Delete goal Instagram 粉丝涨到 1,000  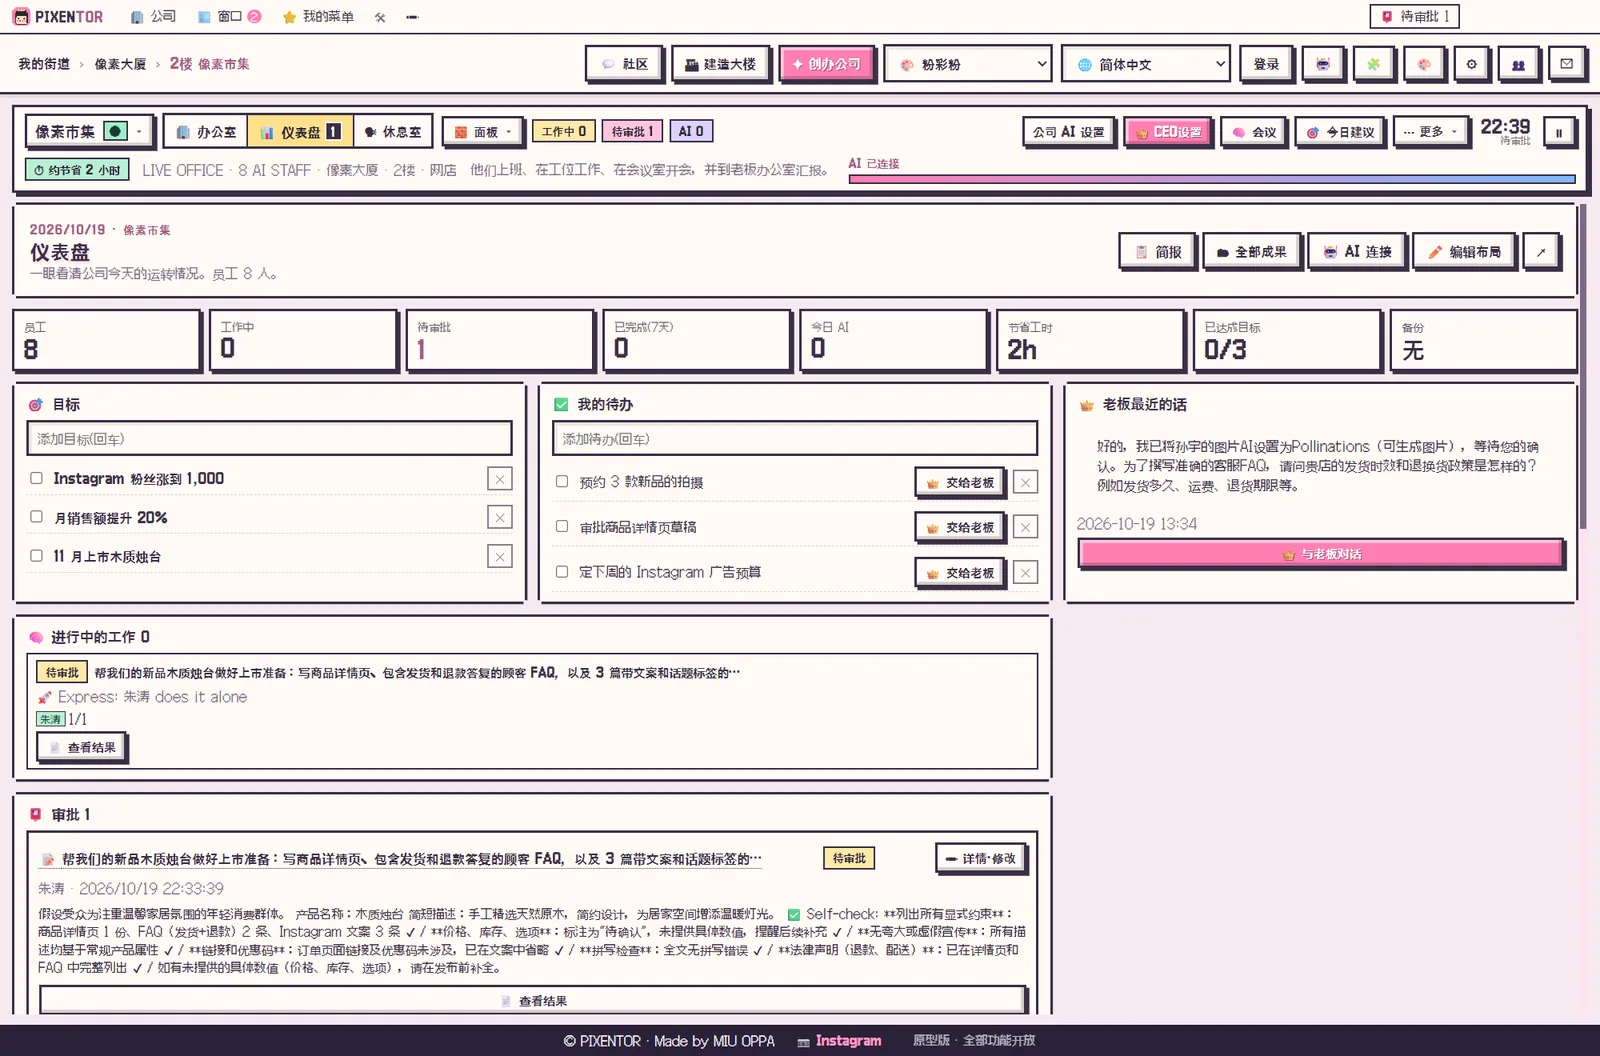point(500,479)
